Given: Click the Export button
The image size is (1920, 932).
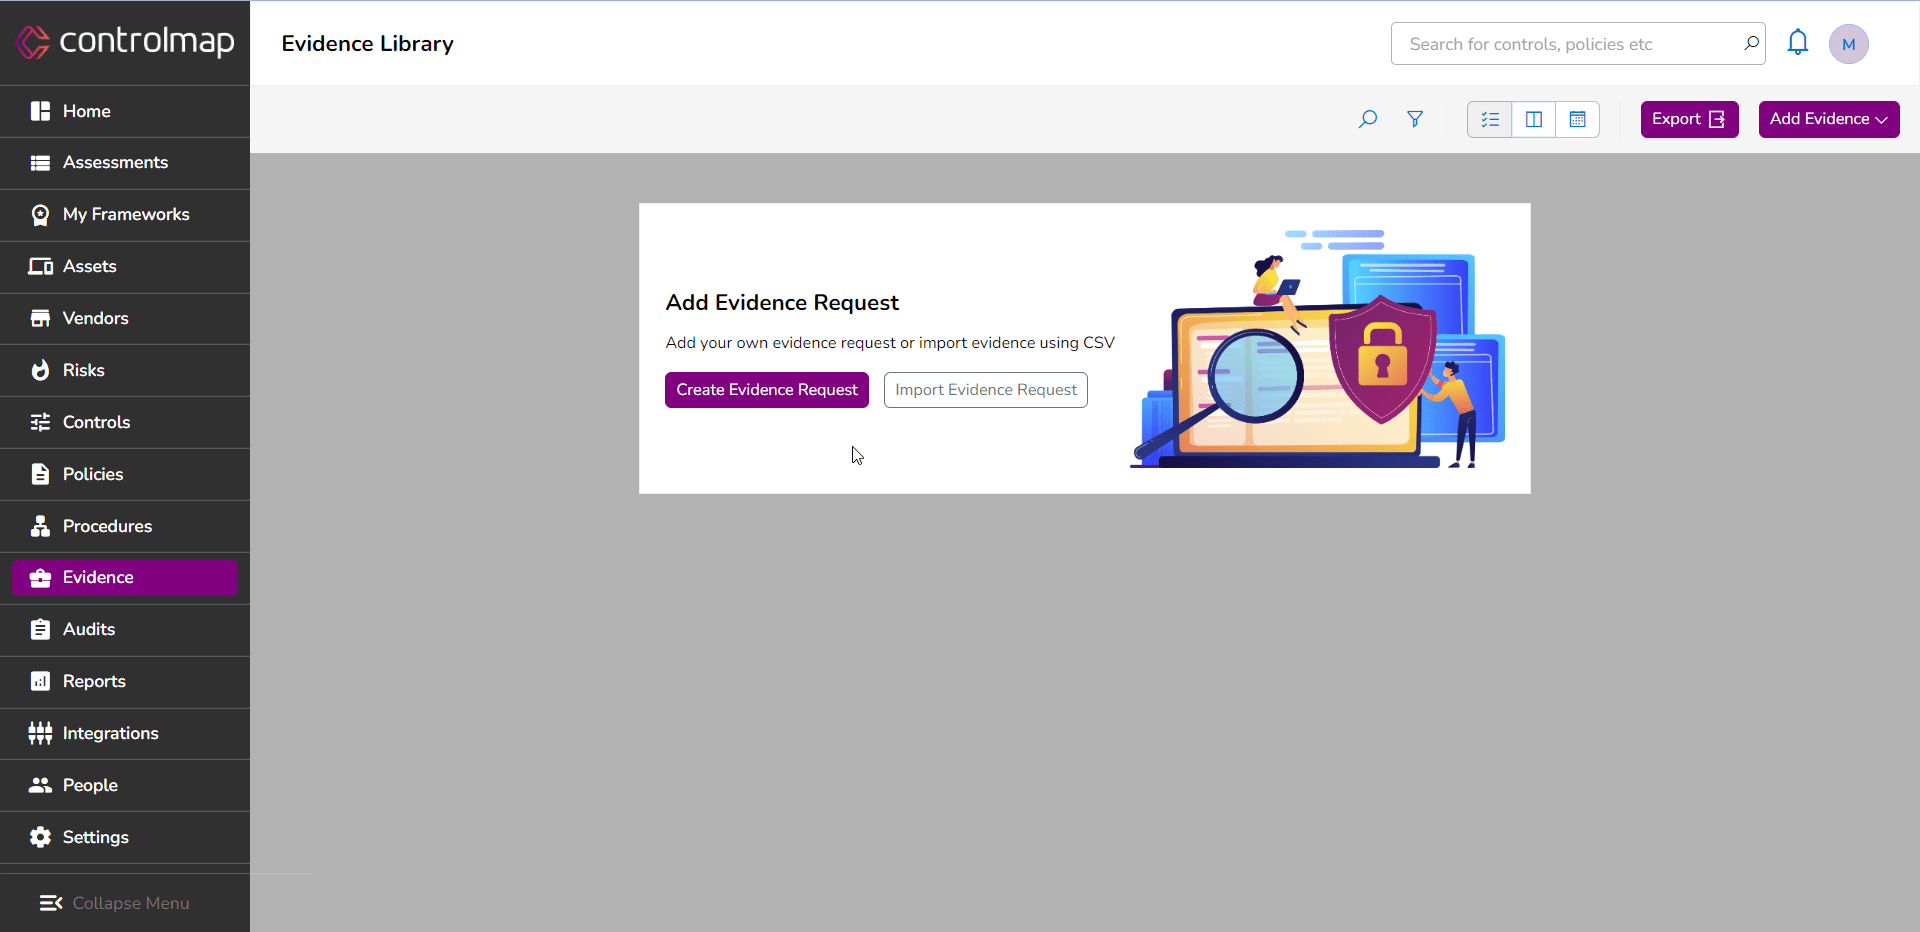Looking at the screenshot, I should [1688, 119].
